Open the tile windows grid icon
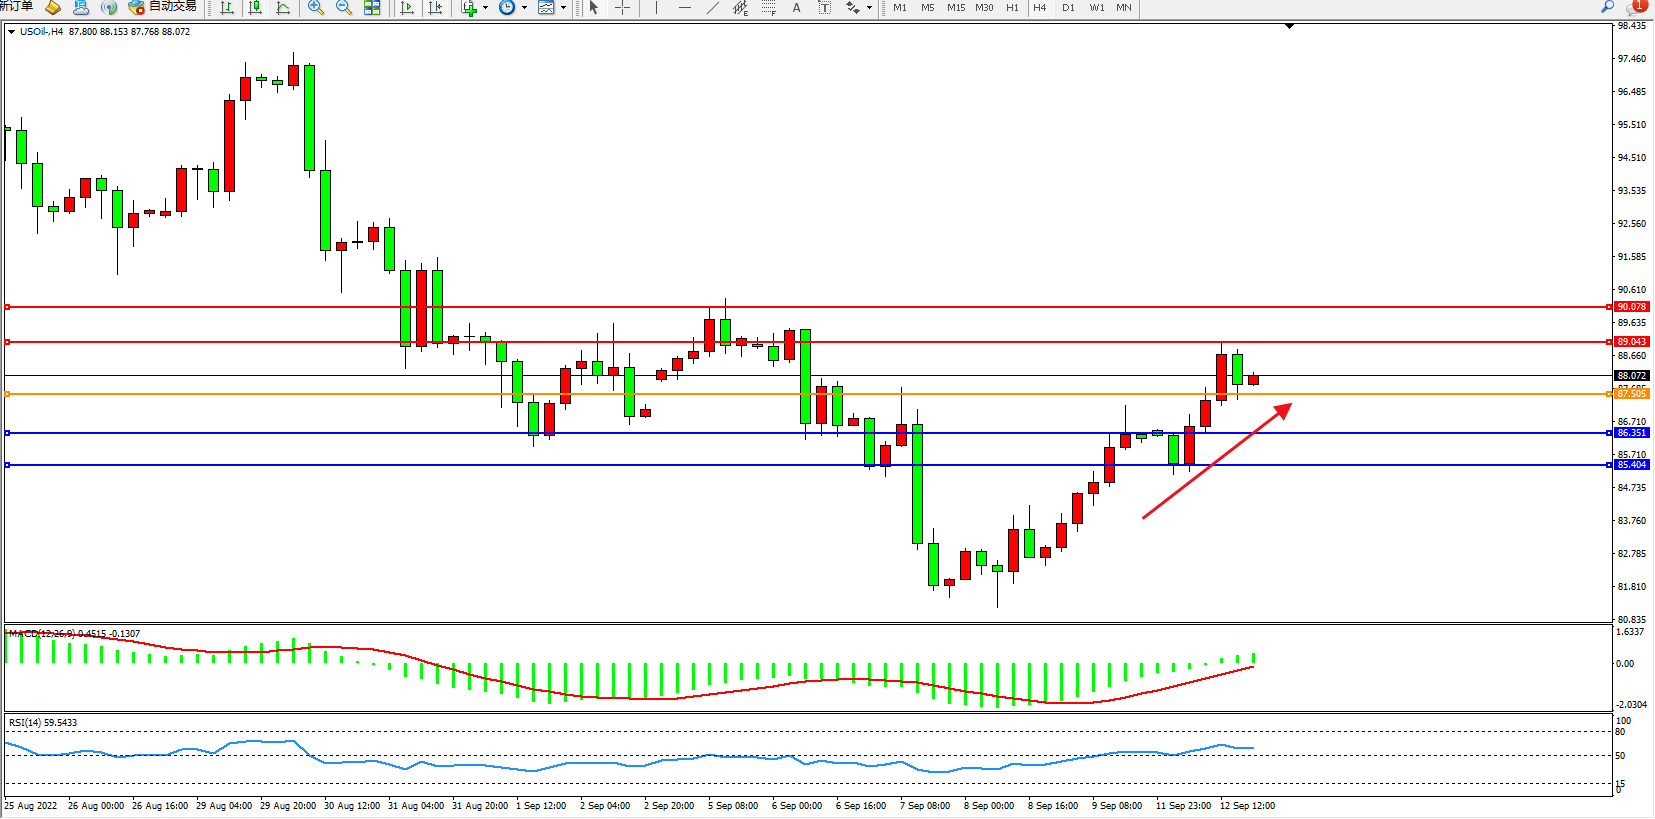The height and width of the screenshot is (819, 1655). point(372,8)
